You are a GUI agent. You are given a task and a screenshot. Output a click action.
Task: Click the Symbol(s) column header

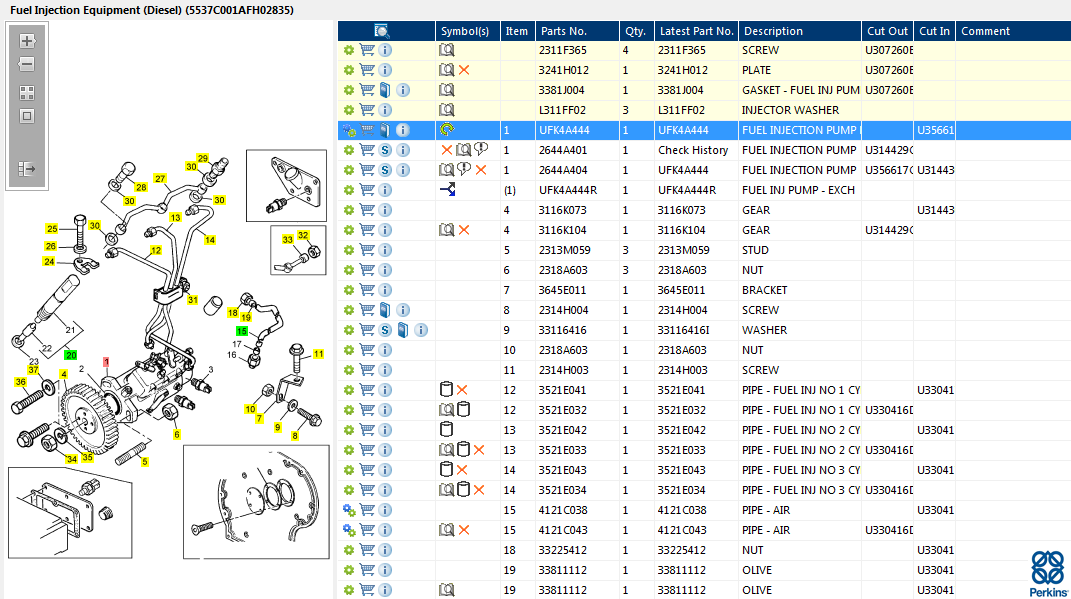[x=468, y=31]
